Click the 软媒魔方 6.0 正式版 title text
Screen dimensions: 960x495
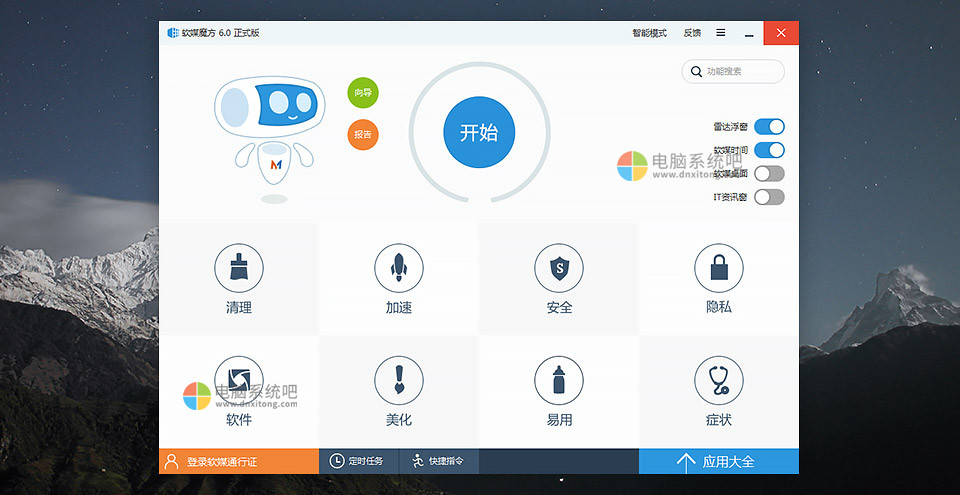(x=220, y=33)
